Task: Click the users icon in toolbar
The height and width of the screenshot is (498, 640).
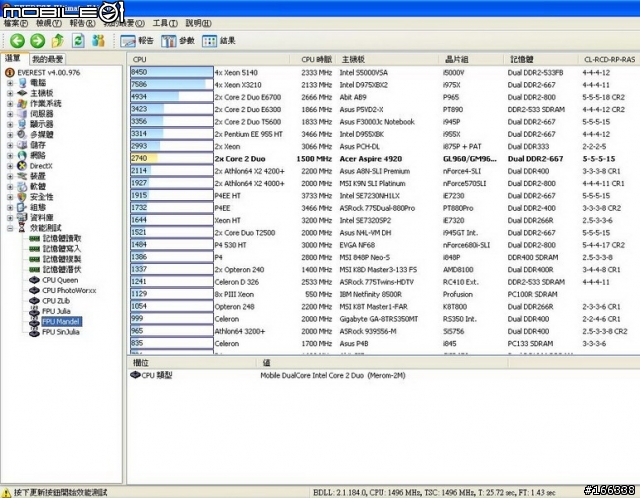Action: [x=98, y=40]
